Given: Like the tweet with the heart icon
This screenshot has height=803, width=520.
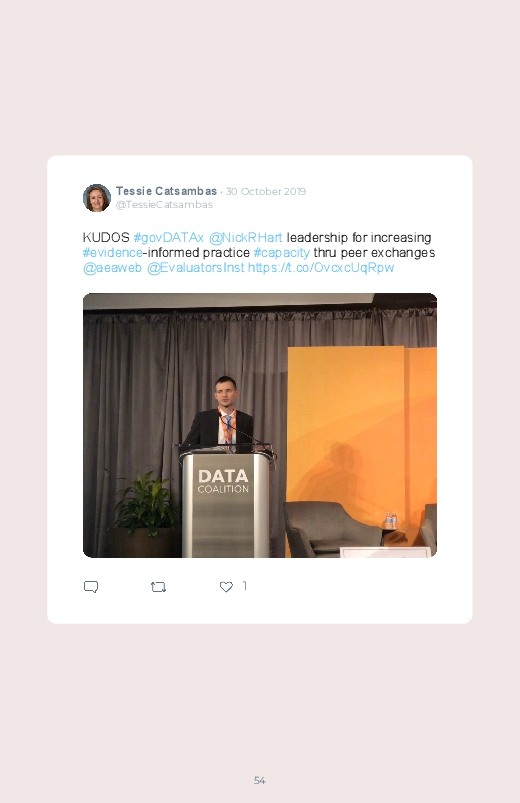Looking at the screenshot, I should 226,587.
